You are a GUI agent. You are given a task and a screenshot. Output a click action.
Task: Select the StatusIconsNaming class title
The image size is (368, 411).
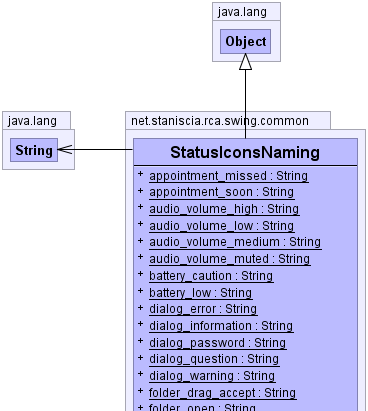(x=245, y=152)
